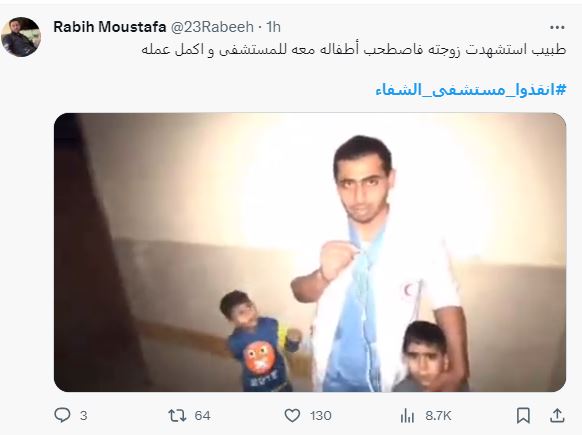
Task: Click the Rabih Moustafa display name
Action: coord(109,27)
